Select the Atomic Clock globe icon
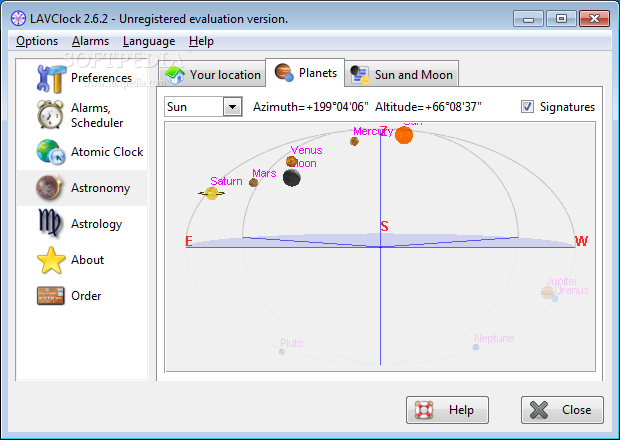This screenshot has width=620, height=440. (x=51, y=152)
